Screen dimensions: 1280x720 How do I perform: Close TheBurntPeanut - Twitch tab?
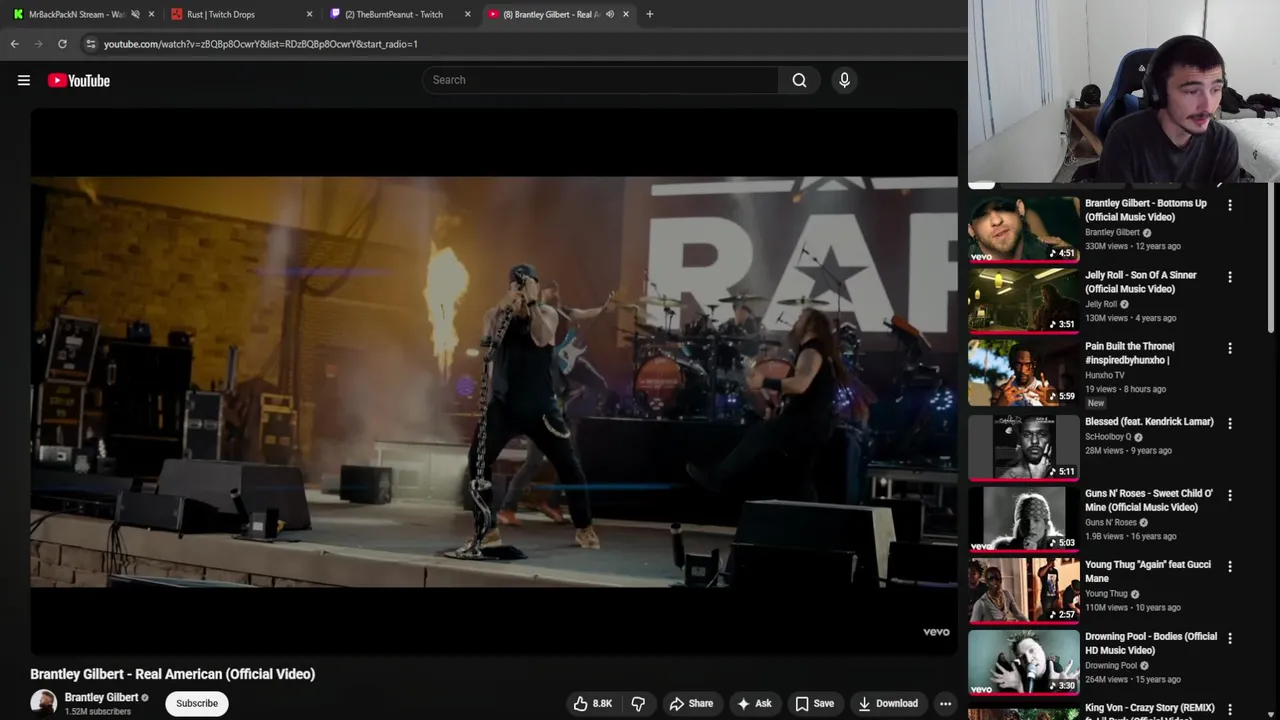tap(467, 14)
